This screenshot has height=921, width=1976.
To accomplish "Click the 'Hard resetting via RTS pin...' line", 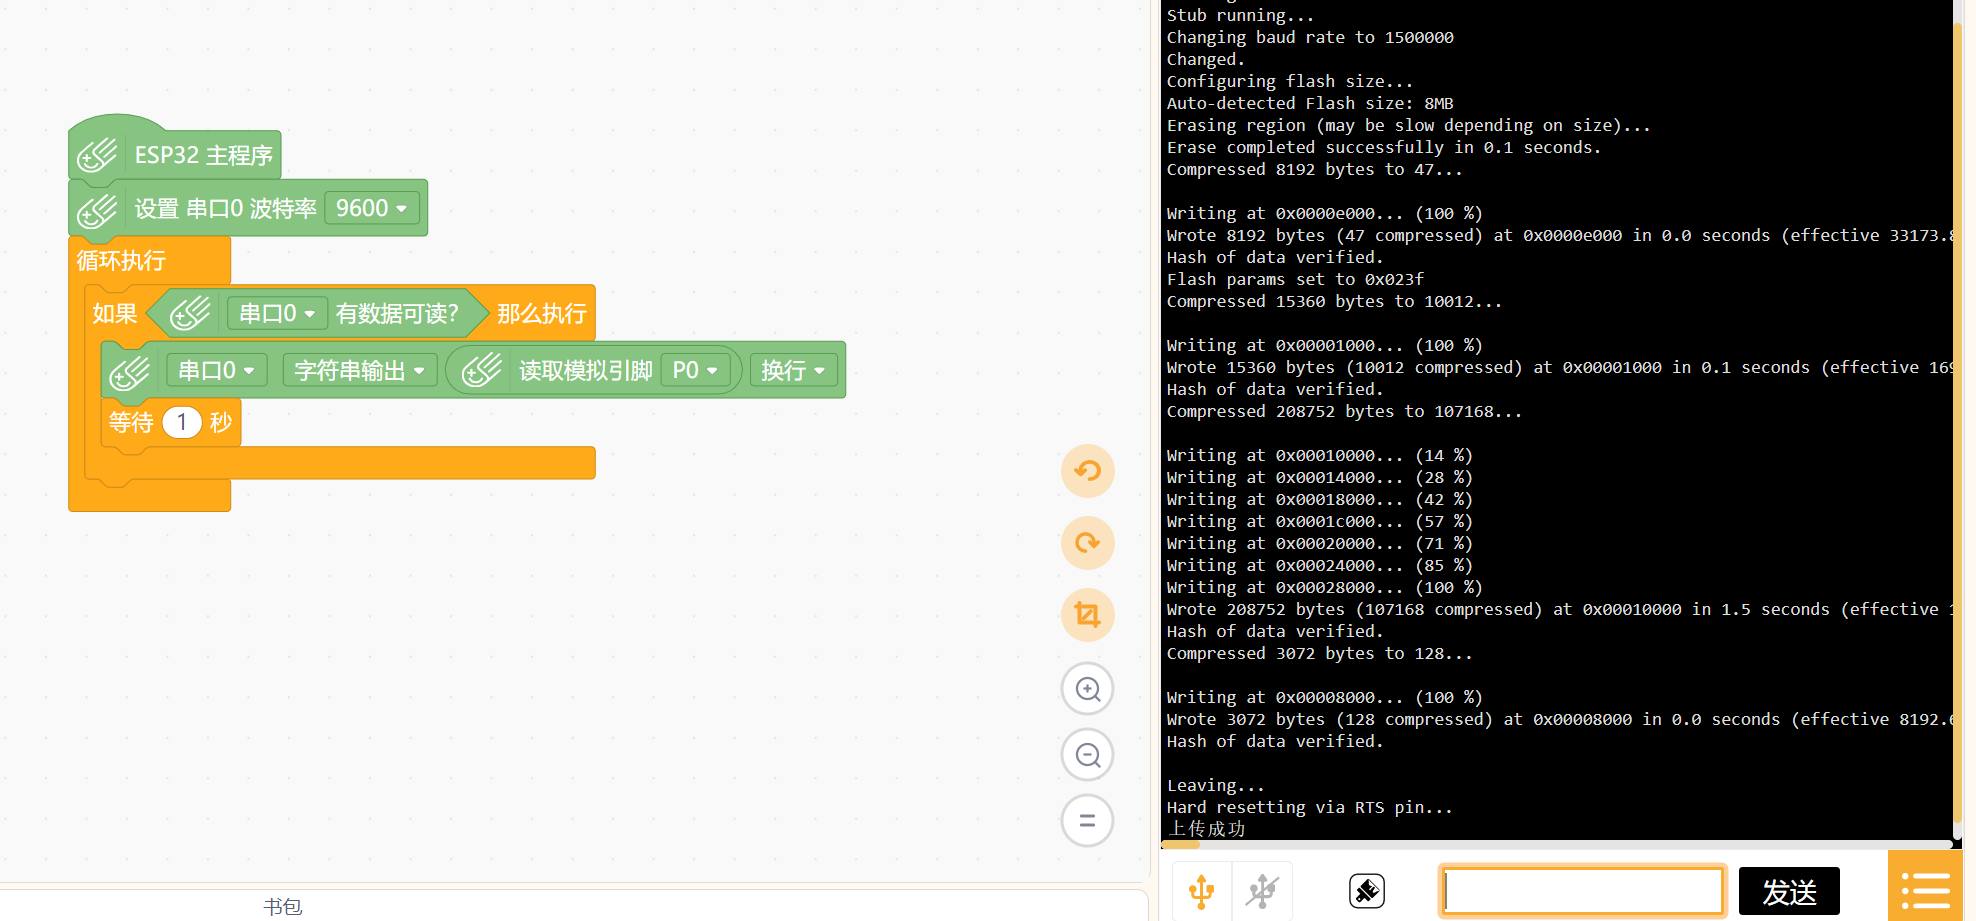I will [x=1310, y=807].
